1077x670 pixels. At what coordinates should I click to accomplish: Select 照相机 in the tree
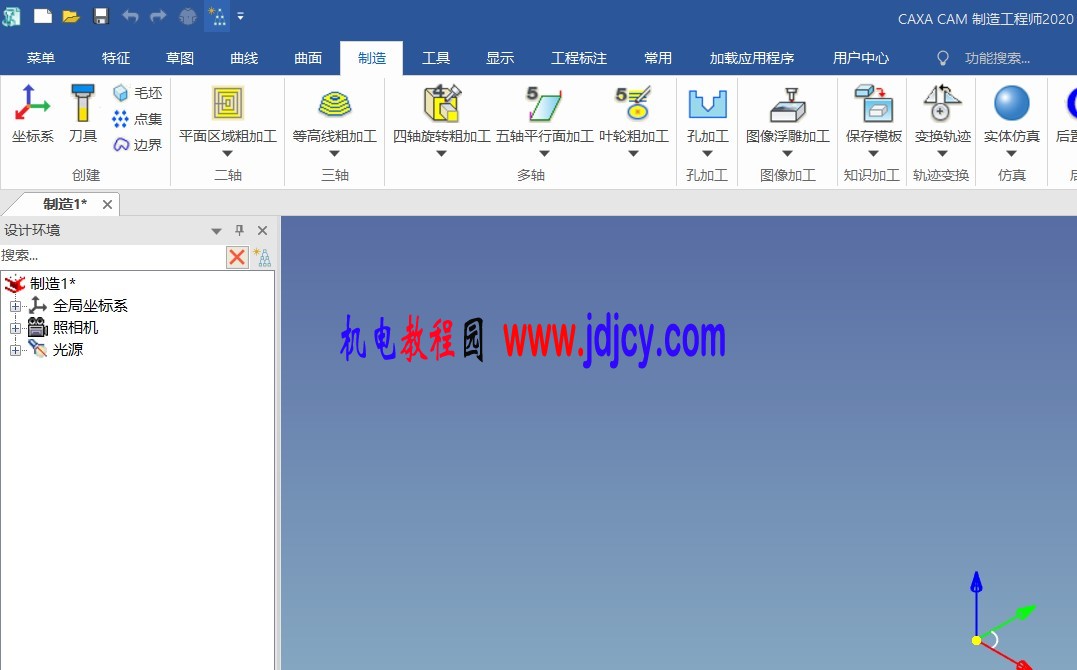(76, 328)
